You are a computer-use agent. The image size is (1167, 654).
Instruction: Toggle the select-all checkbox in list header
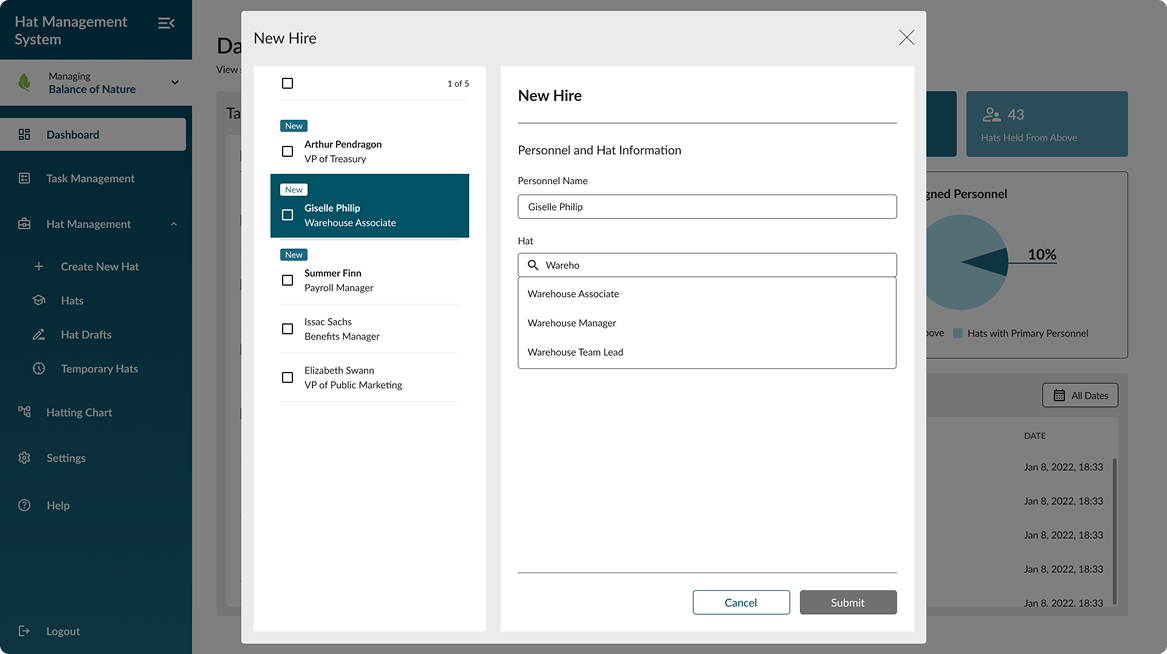(287, 84)
